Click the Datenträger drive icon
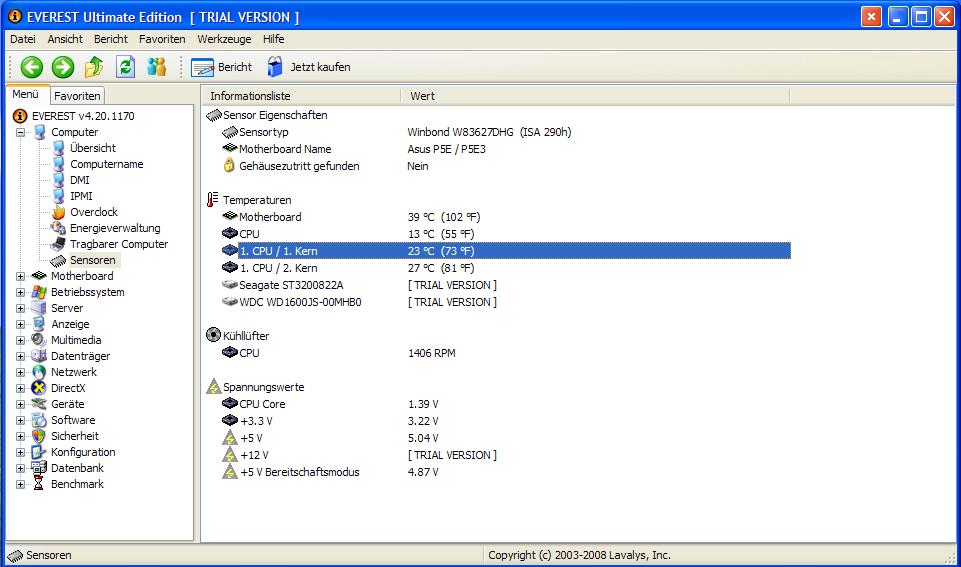Screen dimensions: 961x567 tap(39, 356)
